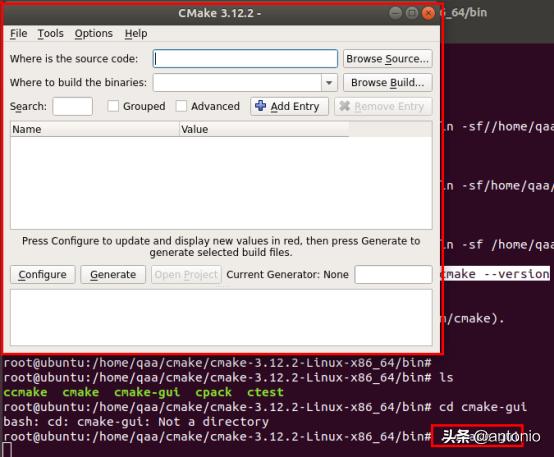Click the progress bar beside Current Generator
This screenshot has width=554, height=457.
pyautogui.click(x=393, y=275)
